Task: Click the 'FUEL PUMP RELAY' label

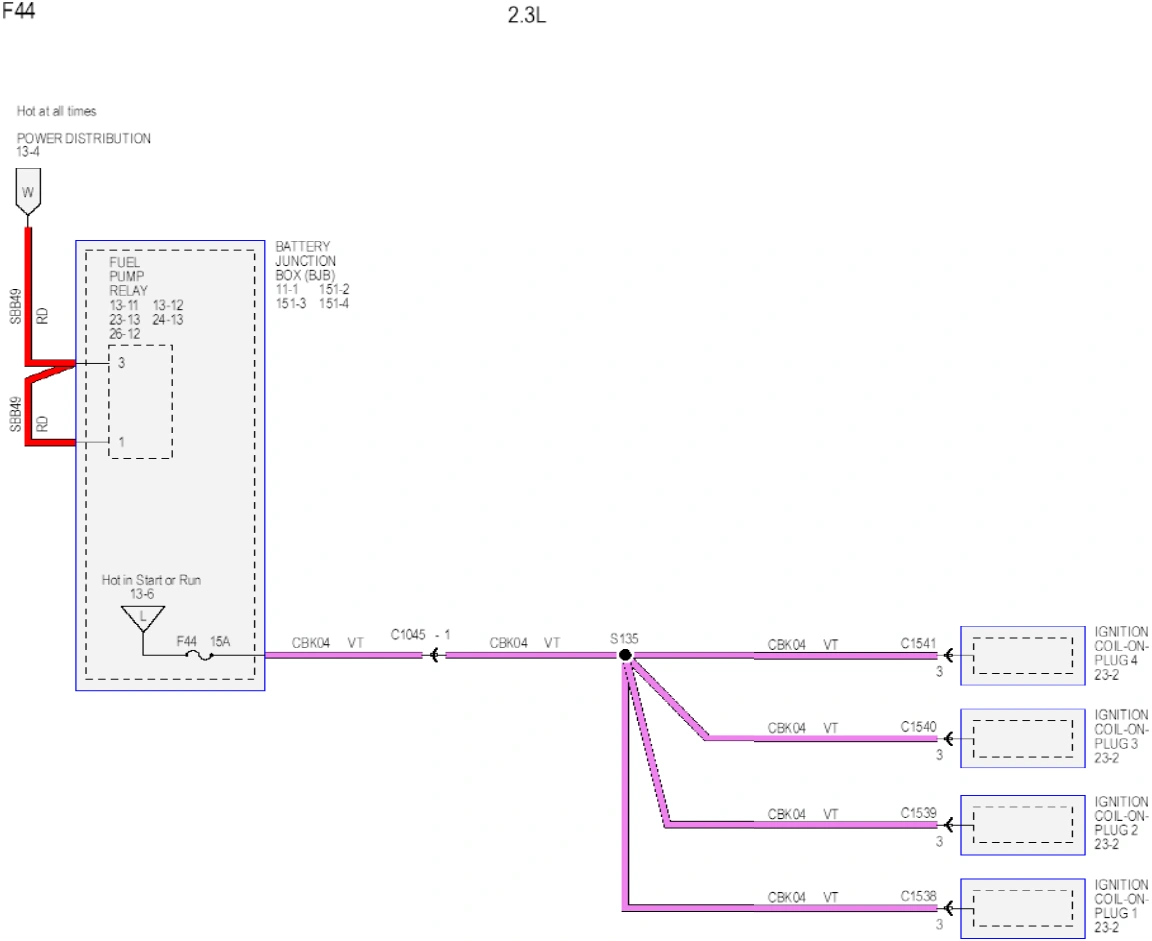Action: 129,276
